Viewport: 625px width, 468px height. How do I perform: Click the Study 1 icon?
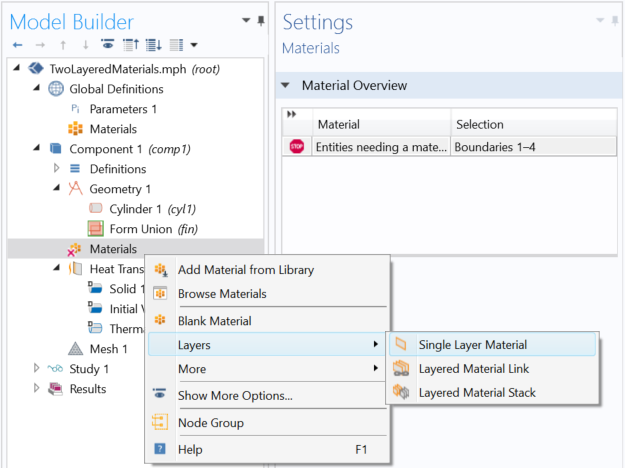click(55, 368)
